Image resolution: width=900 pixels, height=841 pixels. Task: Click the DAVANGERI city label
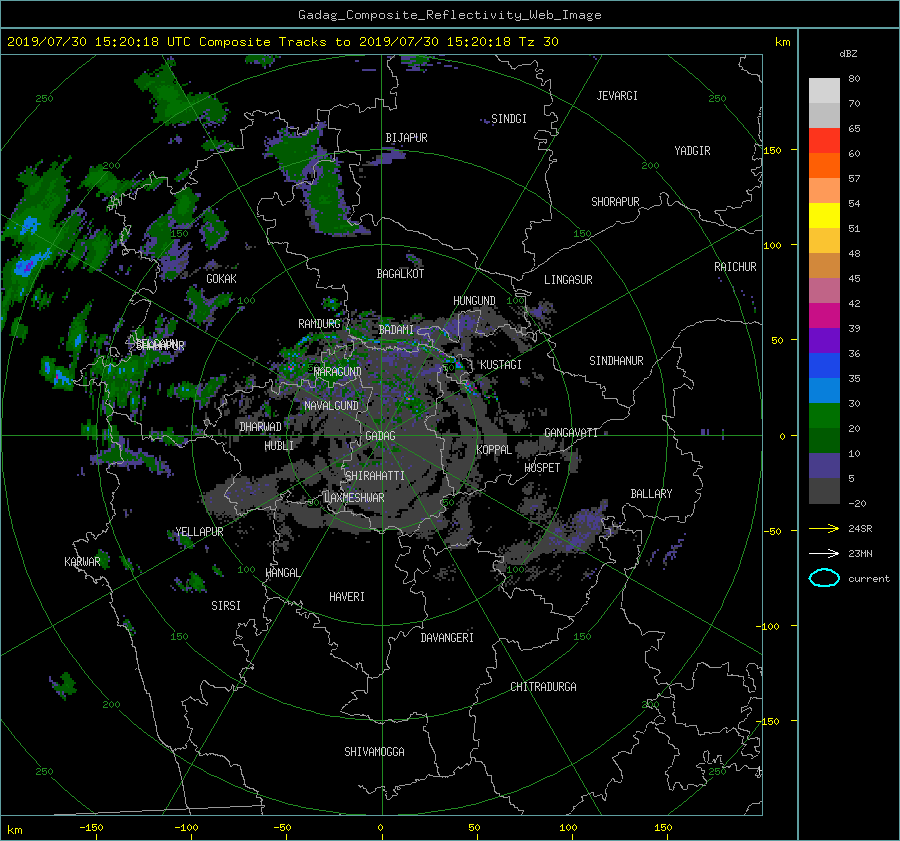pyautogui.click(x=447, y=638)
